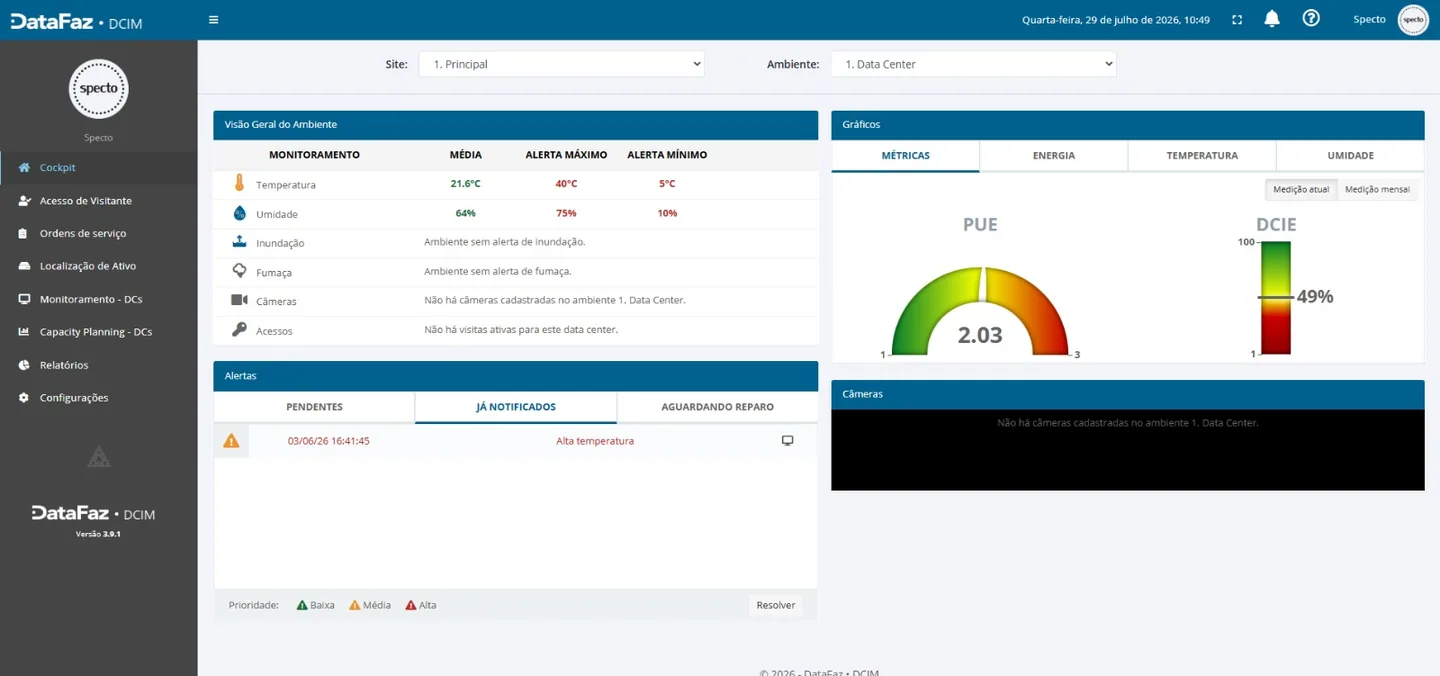Open Capacity Planning - DCs section
The height and width of the screenshot is (676, 1440).
pyautogui.click(x=98, y=332)
